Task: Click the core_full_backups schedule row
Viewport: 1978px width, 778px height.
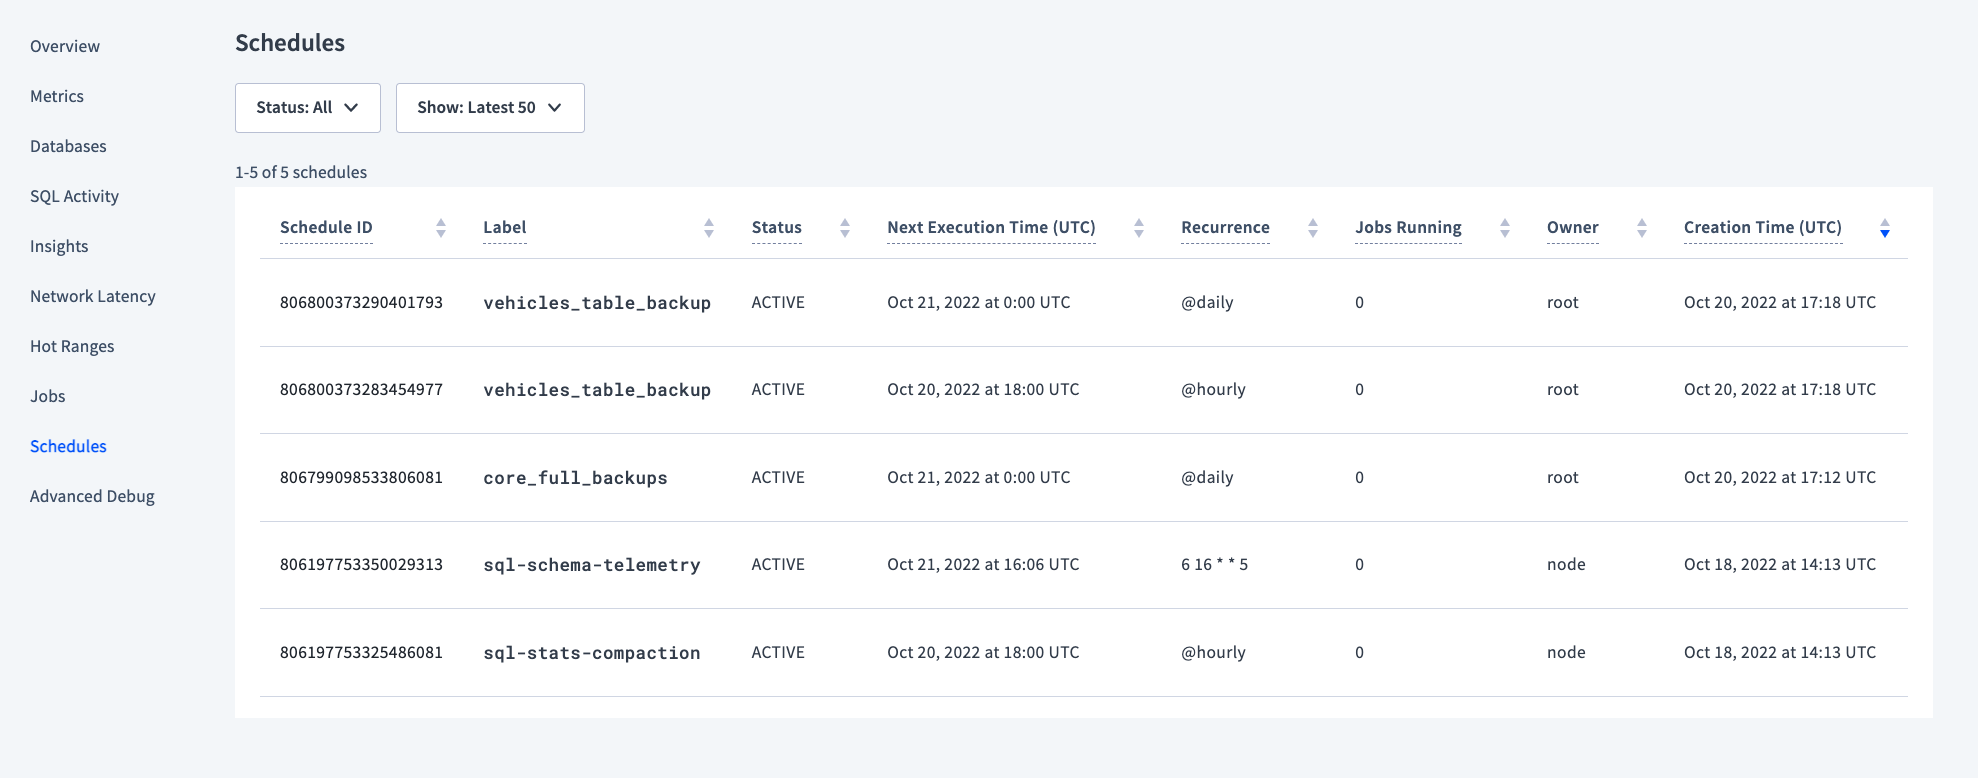Action: 575,478
